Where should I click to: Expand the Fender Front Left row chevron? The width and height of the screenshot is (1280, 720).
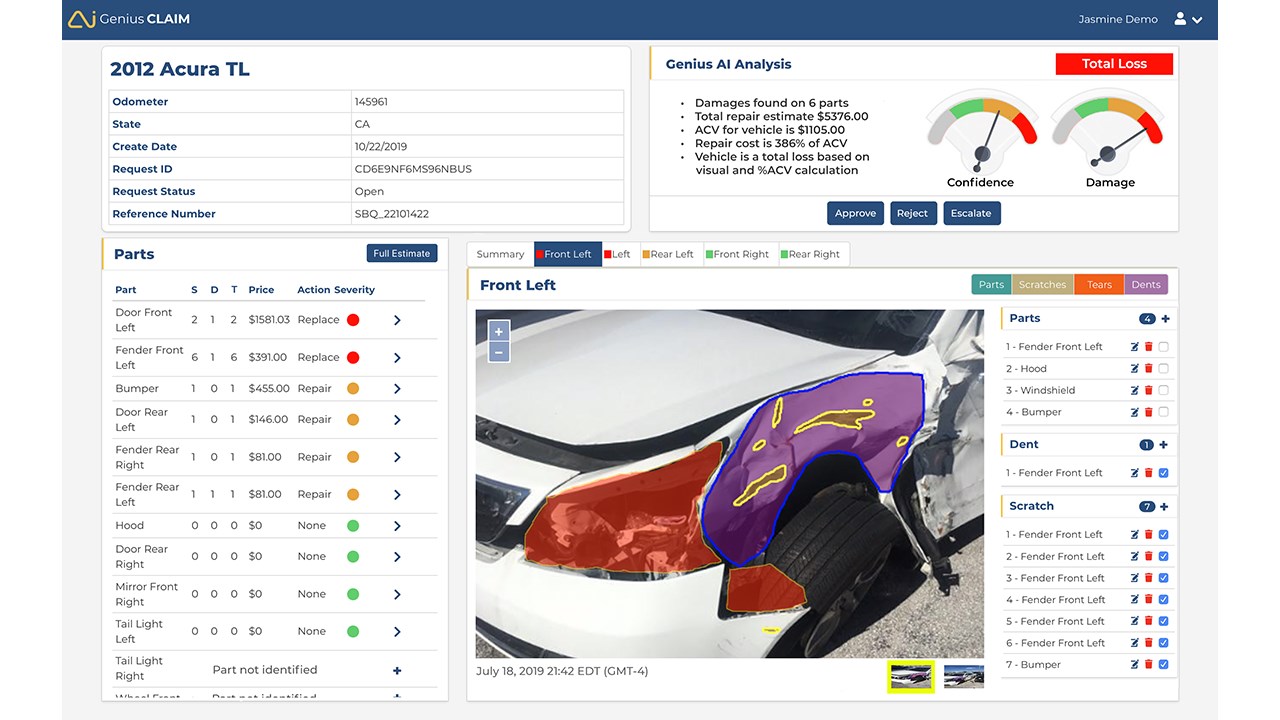point(397,358)
